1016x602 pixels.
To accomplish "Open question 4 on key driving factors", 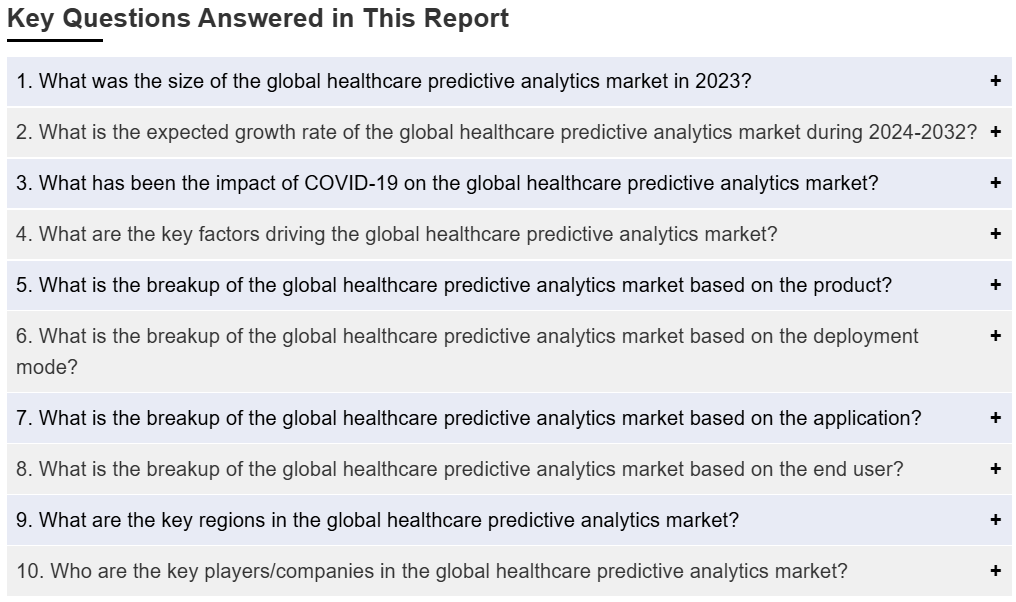I will (x=509, y=234).
